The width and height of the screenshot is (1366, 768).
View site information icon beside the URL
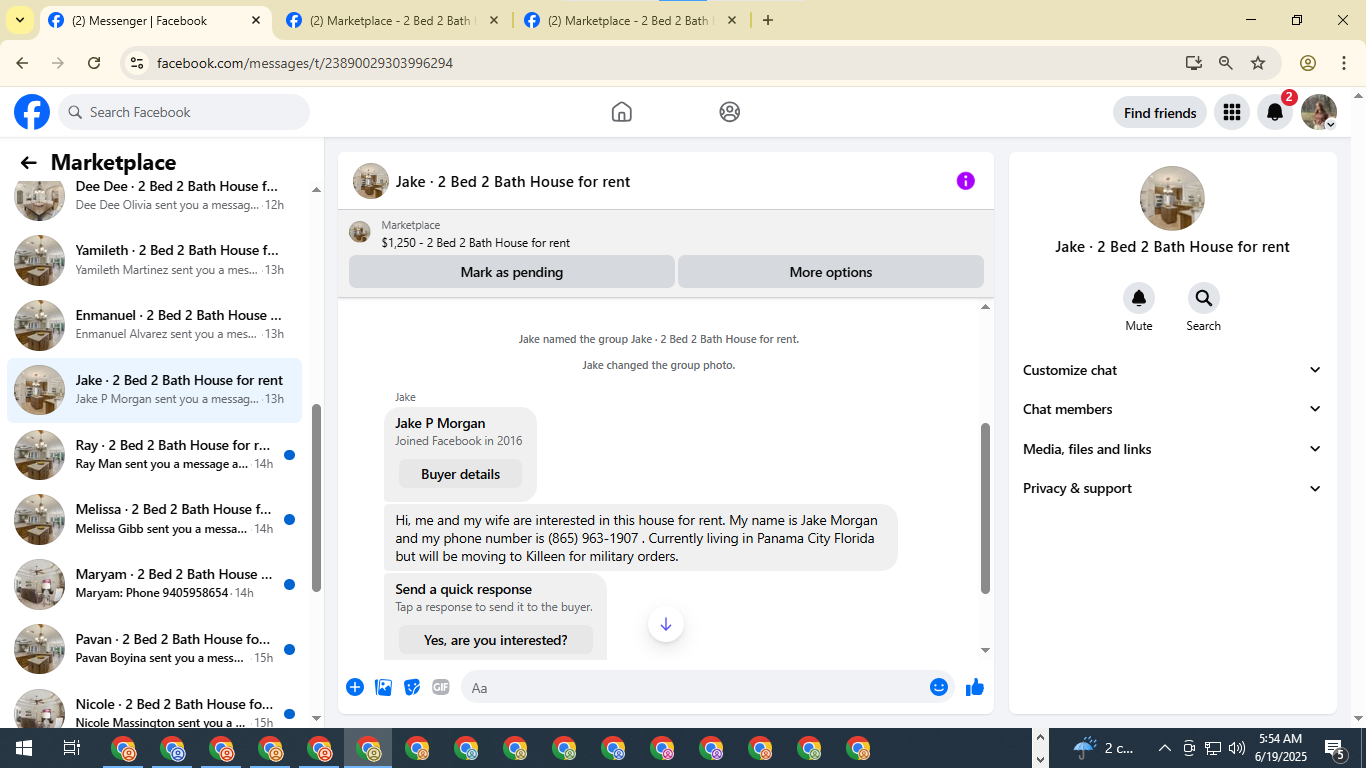pyautogui.click(x=137, y=63)
